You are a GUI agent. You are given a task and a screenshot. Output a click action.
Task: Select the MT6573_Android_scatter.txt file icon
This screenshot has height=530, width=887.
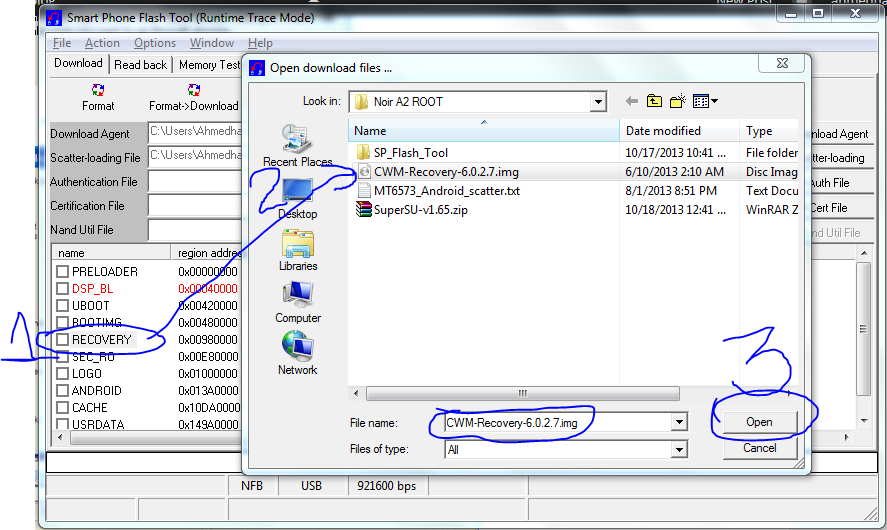[x=364, y=191]
